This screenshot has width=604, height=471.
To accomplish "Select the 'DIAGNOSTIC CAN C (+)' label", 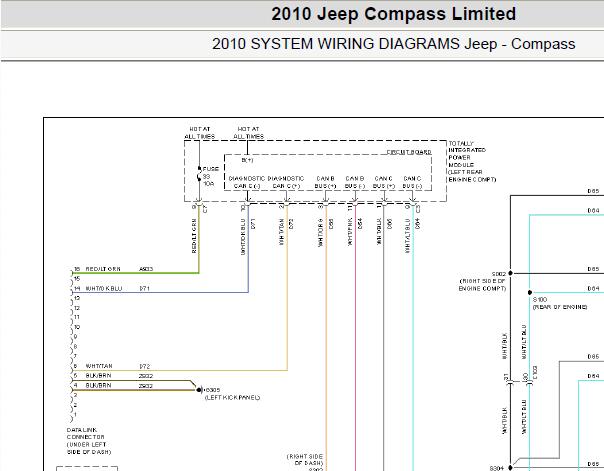I will coord(286,183).
